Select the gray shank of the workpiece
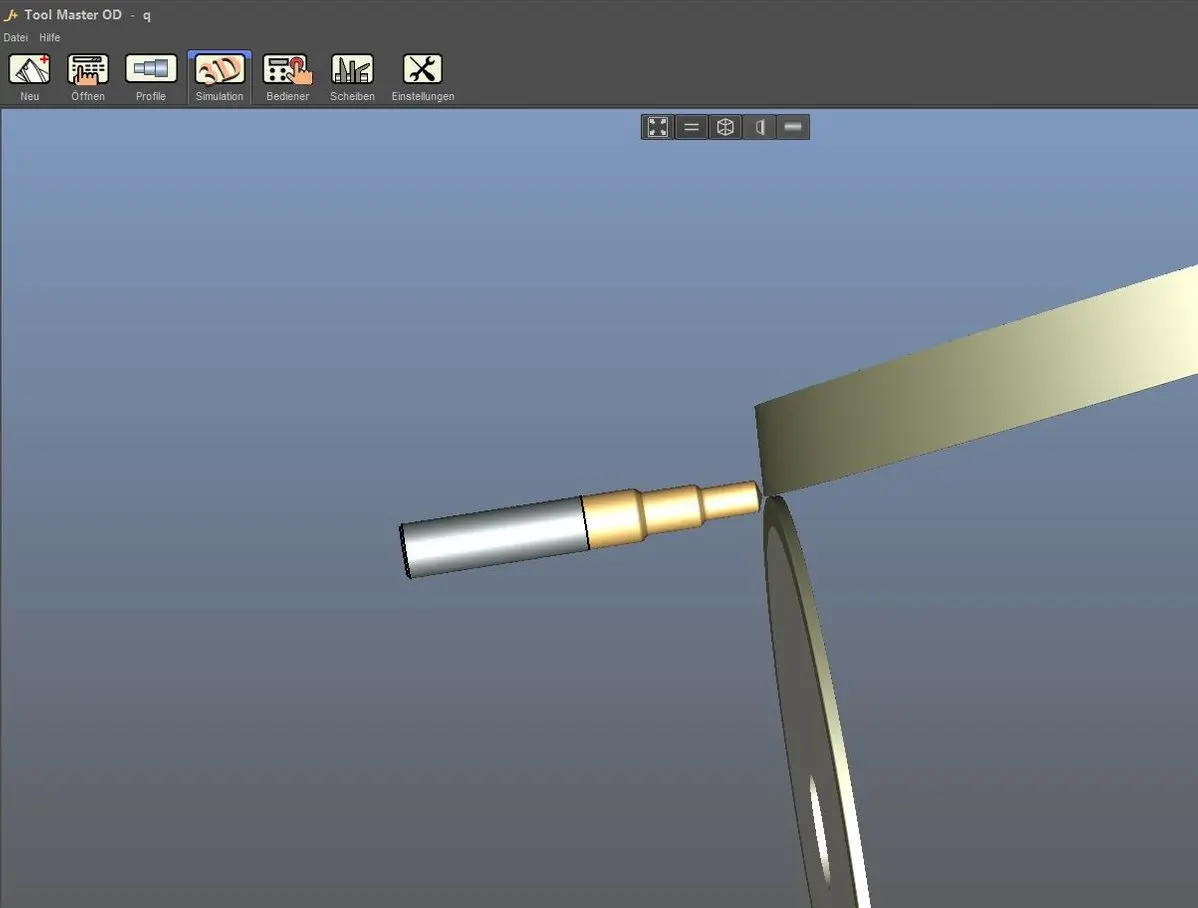 (495, 535)
